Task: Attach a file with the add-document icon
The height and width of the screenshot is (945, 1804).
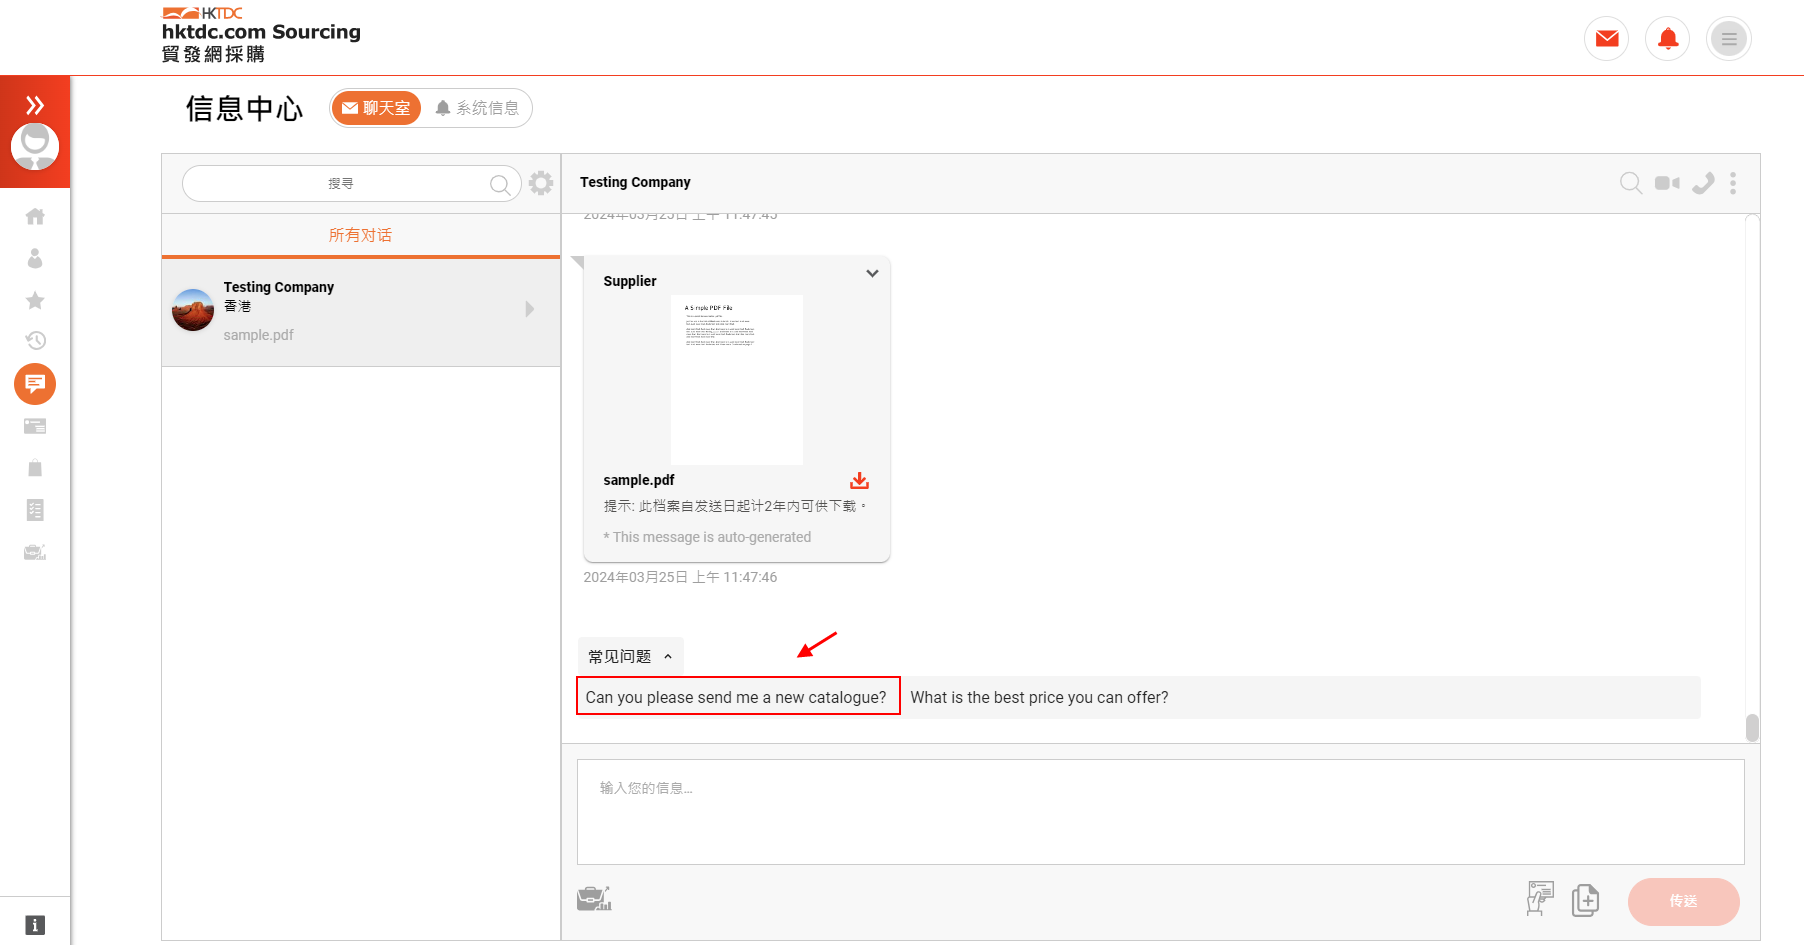Action: [x=1585, y=900]
